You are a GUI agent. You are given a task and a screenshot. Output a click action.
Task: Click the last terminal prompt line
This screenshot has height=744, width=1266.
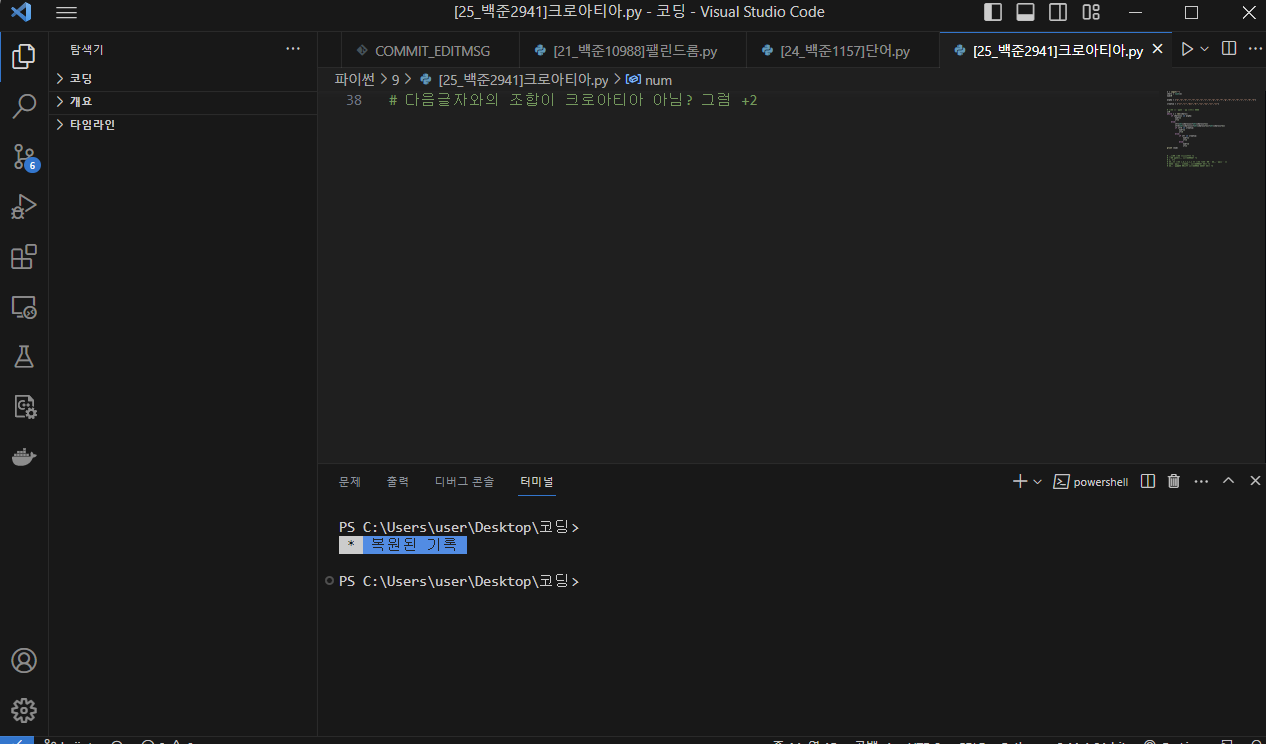coord(459,581)
